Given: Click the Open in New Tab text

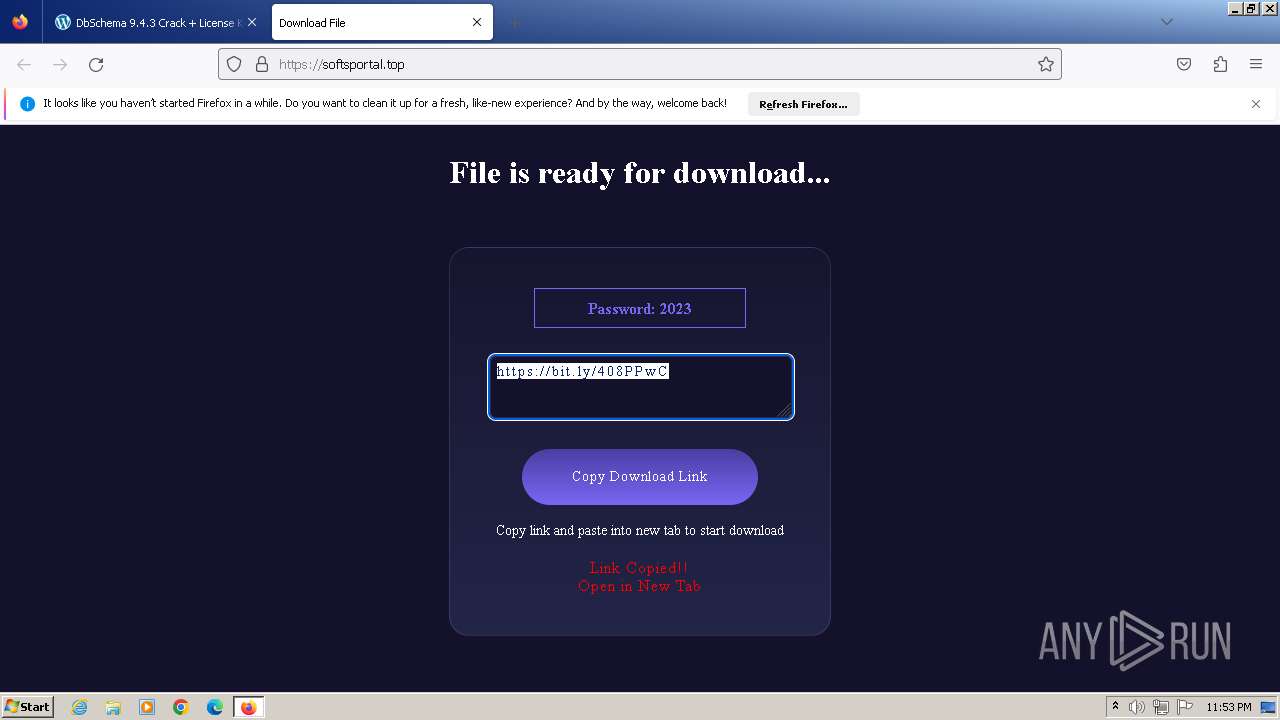Looking at the screenshot, I should tap(639, 586).
